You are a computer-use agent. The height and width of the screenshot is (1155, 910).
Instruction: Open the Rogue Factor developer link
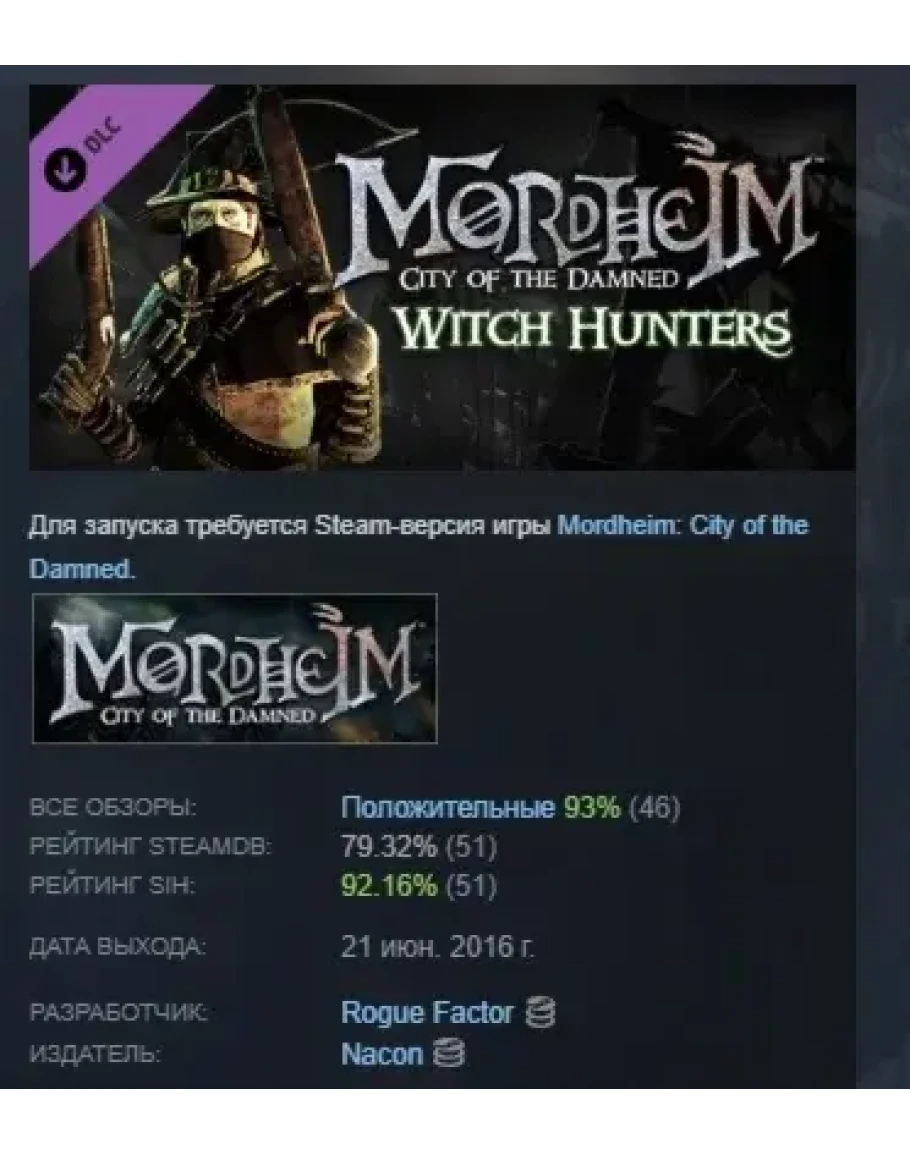427,1012
